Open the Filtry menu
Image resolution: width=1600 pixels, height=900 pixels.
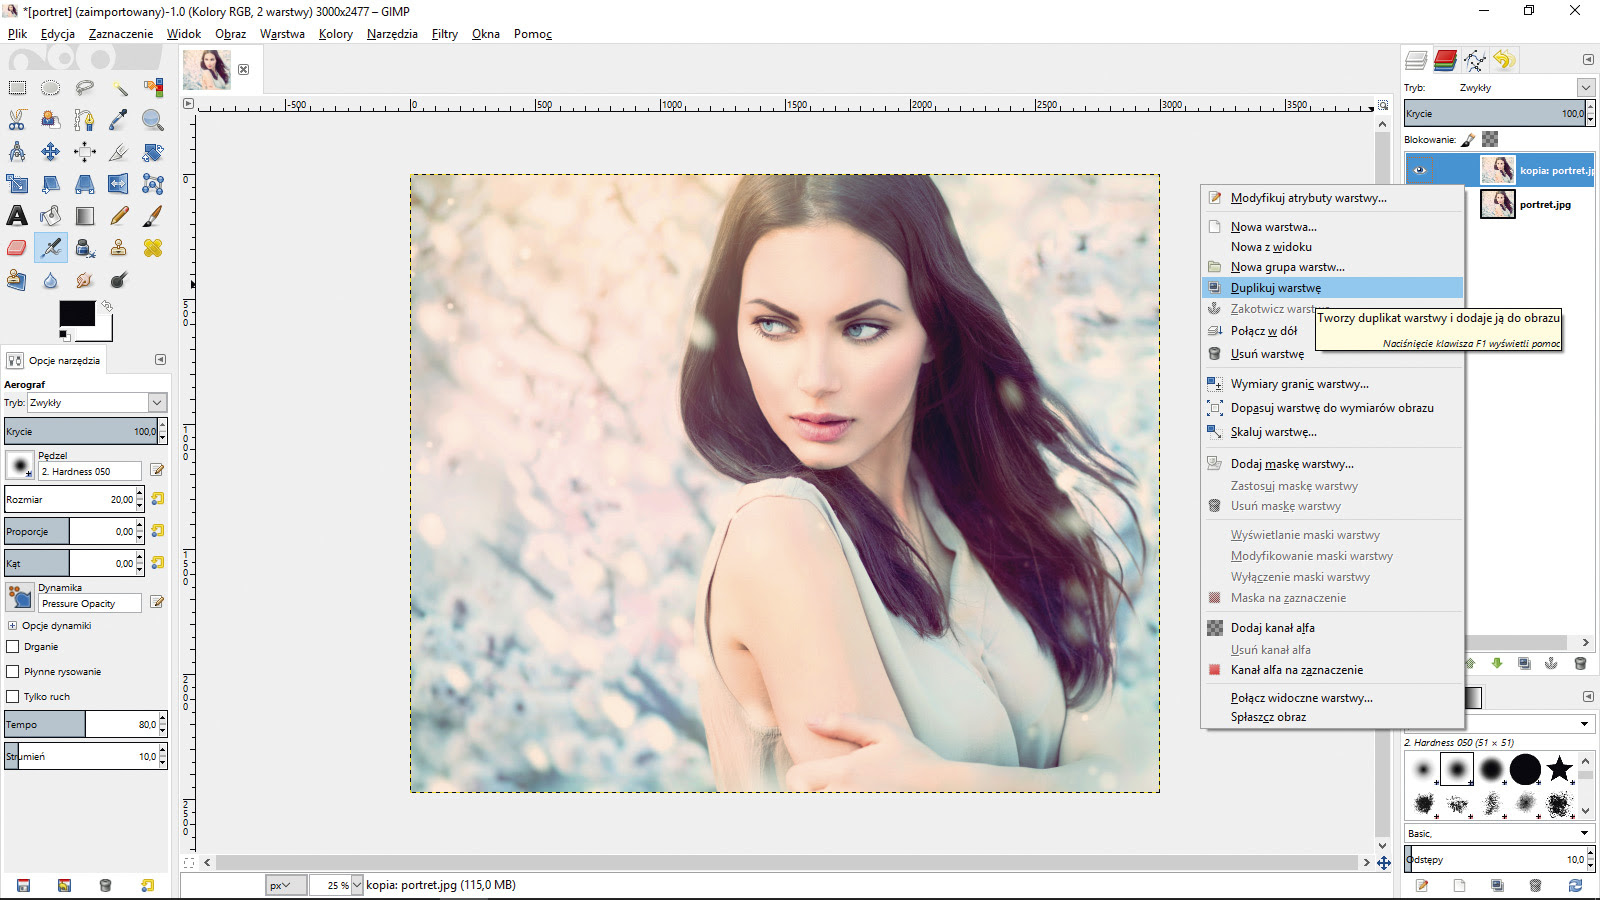click(x=445, y=34)
